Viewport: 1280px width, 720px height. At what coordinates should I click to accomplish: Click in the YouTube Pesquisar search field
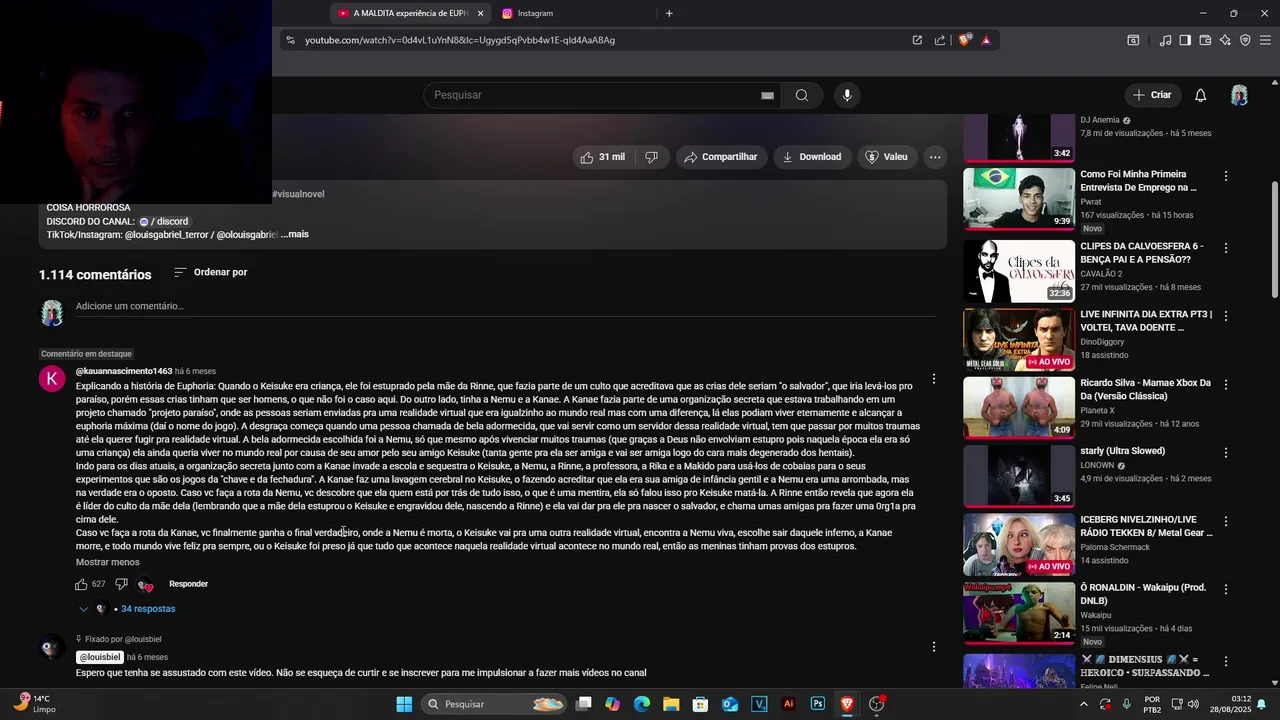(x=595, y=95)
